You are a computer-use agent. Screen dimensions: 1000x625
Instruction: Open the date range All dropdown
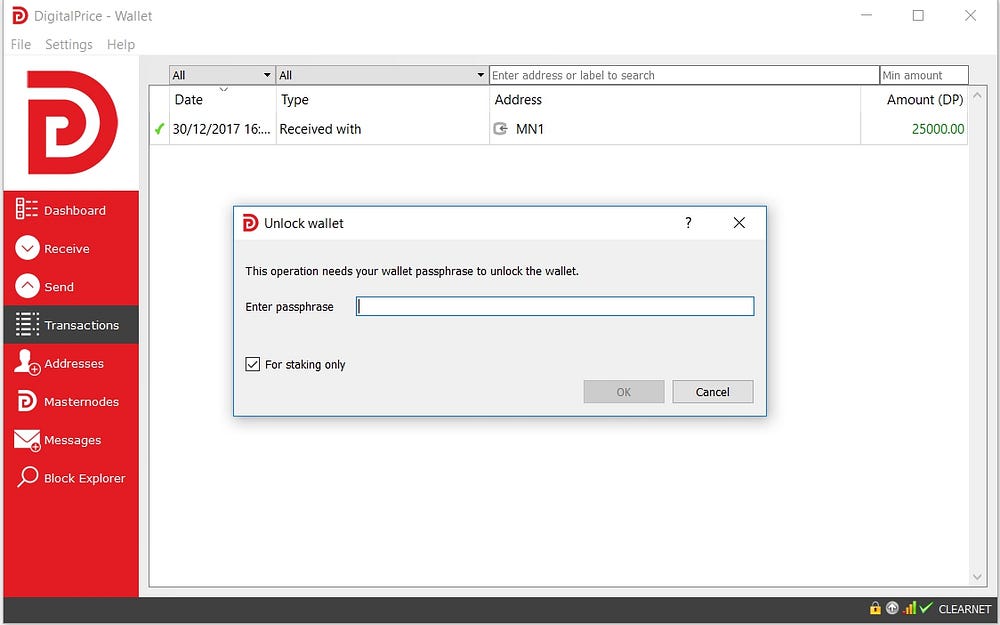222,75
